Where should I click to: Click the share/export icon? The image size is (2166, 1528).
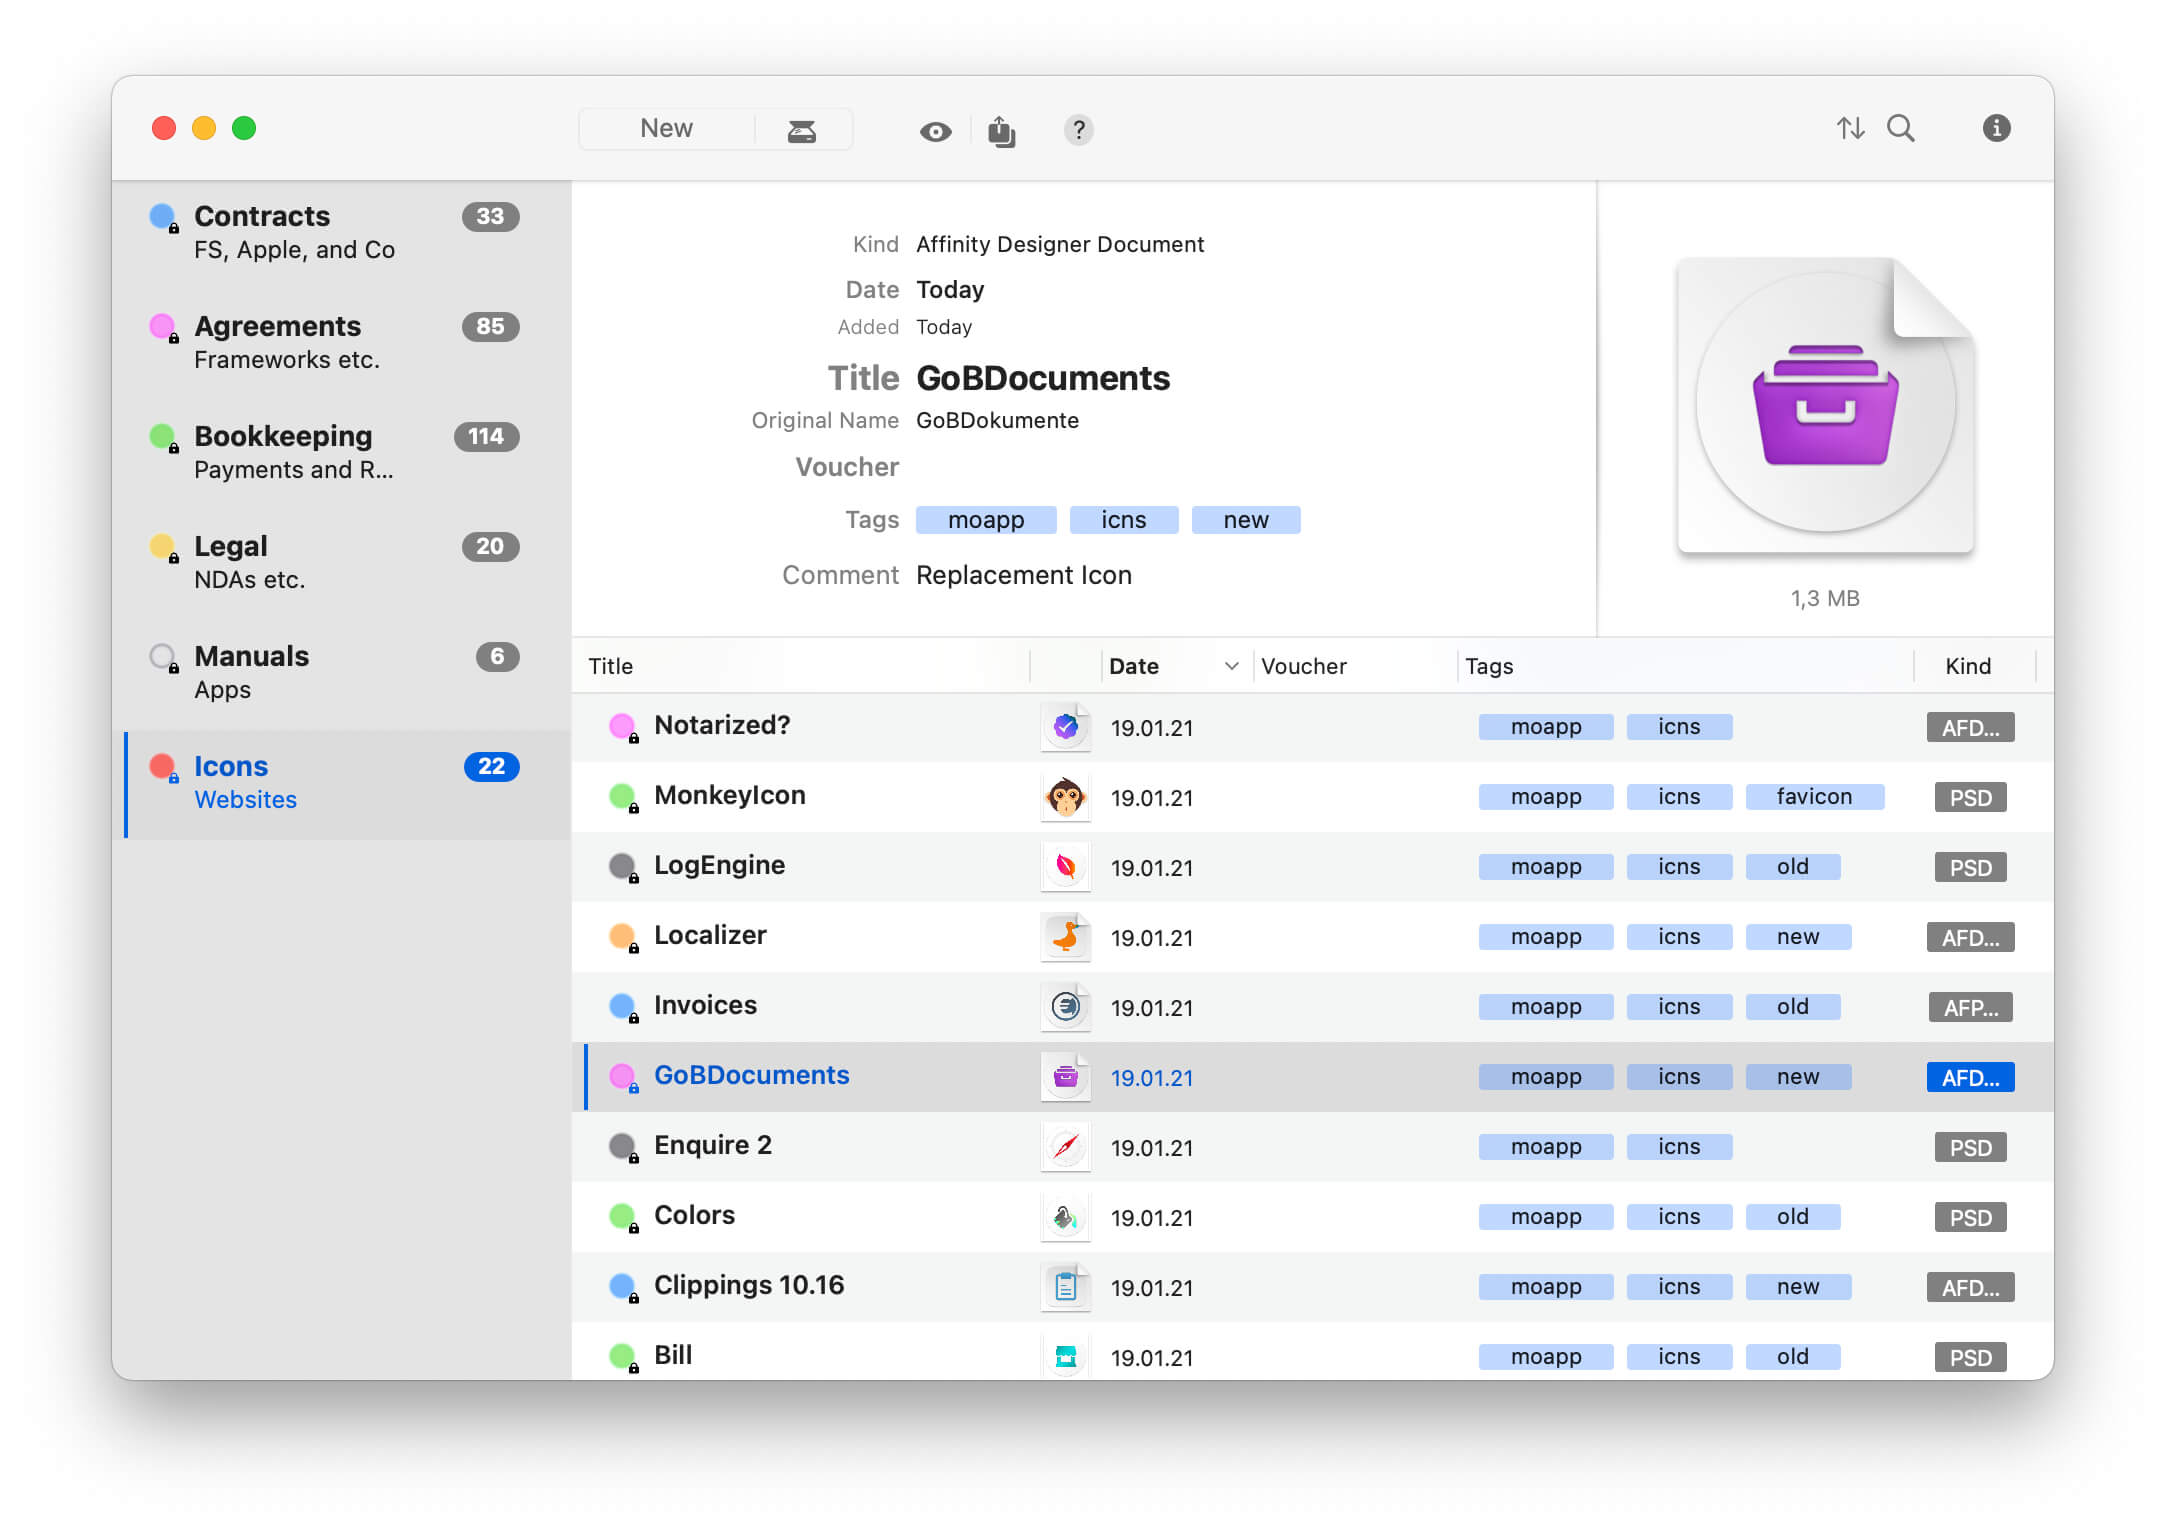(1001, 131)
